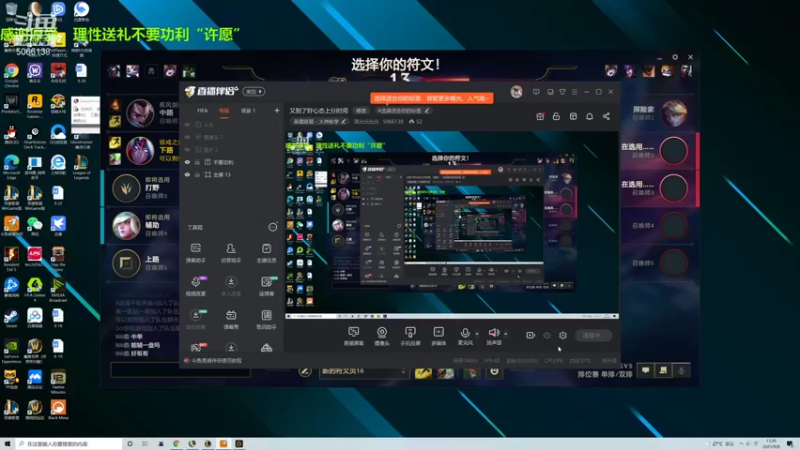Open the Windows Start menu
This screenshot has width=800, height=450.
pyautogui.click(x=7, y=444)
